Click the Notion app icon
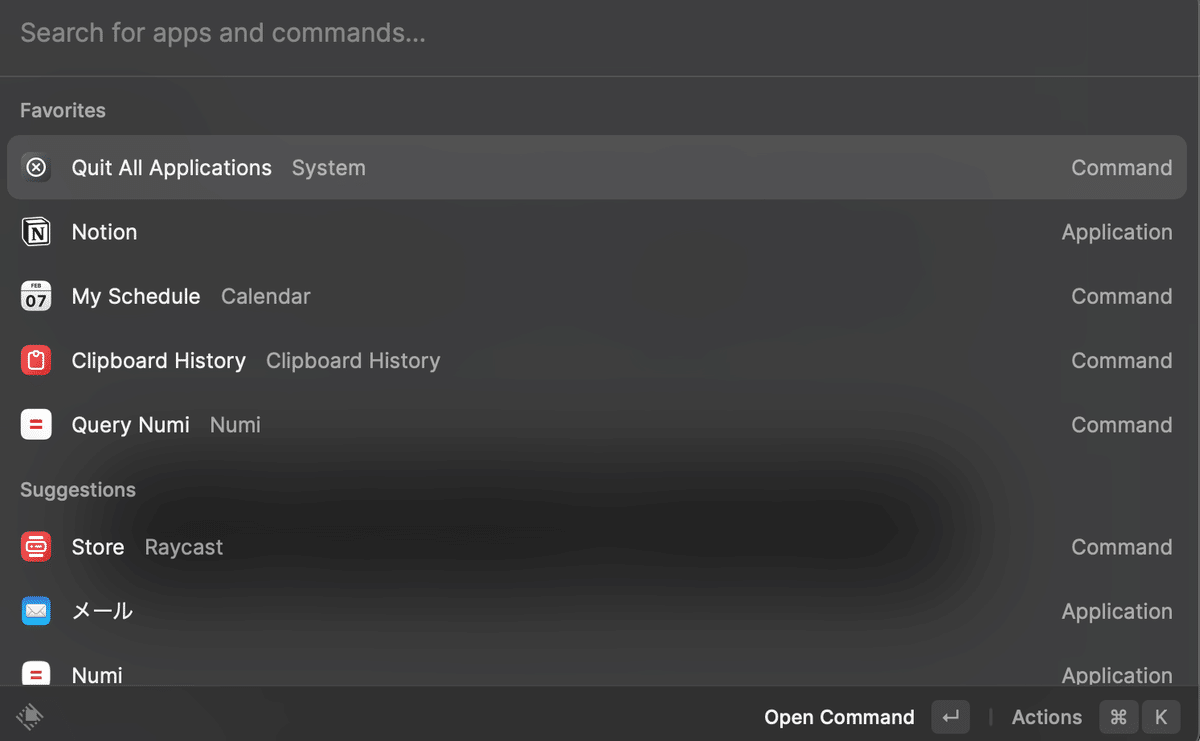Viewport: 1200px width, 741px height. coord(36,232)
